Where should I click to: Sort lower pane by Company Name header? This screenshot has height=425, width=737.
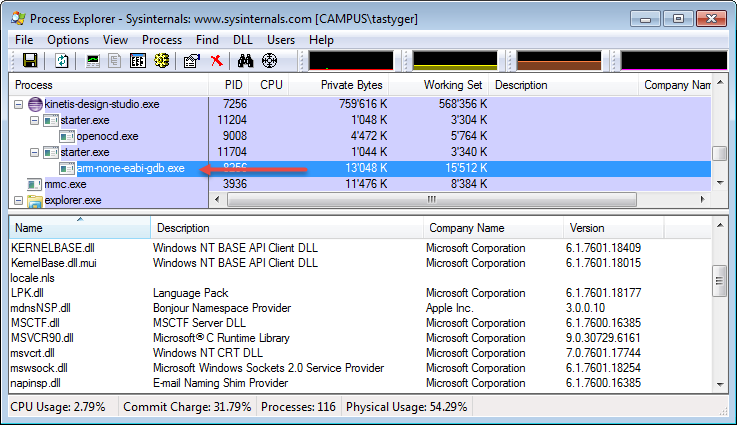[494, 228]
